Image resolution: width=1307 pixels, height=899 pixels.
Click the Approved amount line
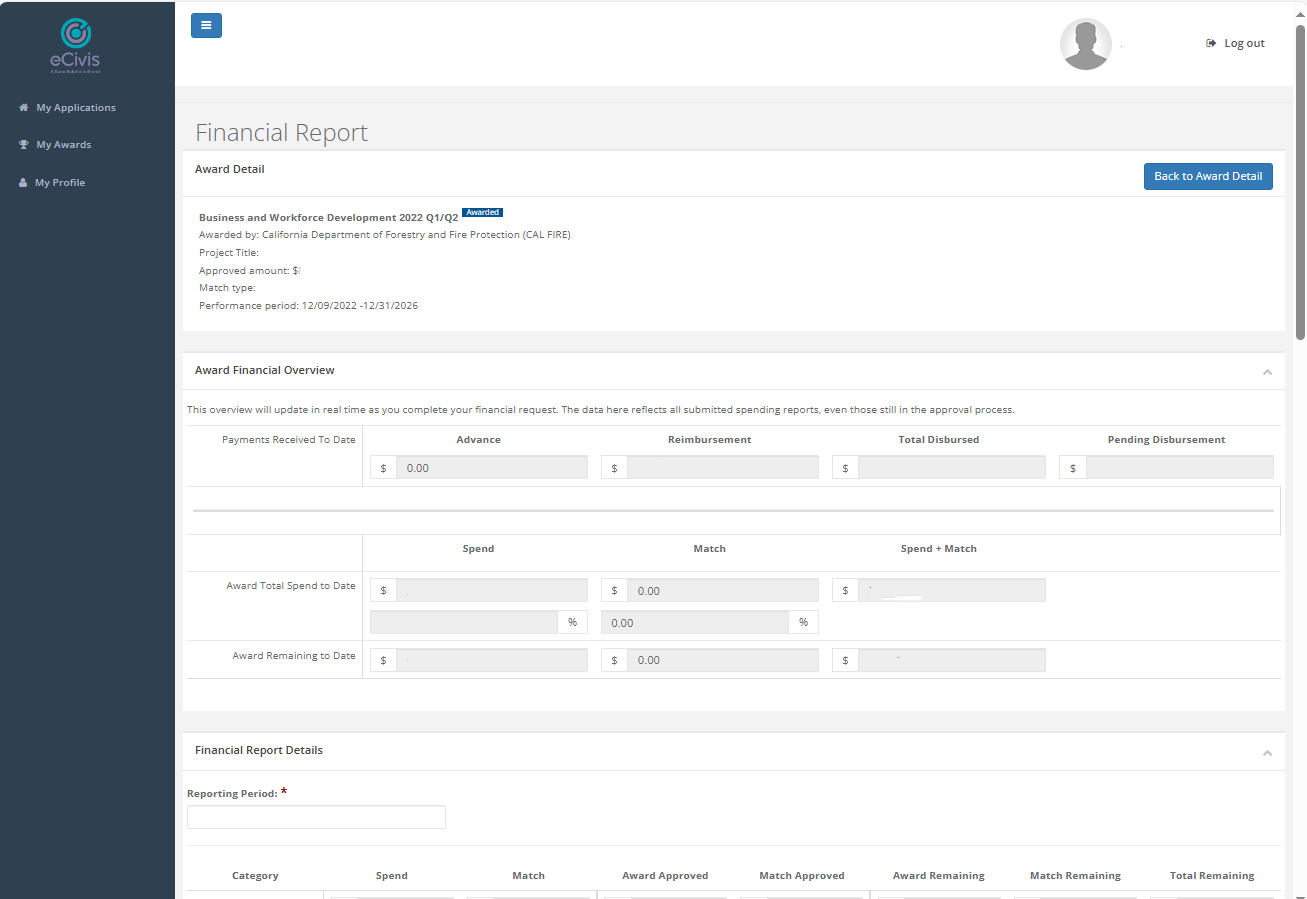249,271
